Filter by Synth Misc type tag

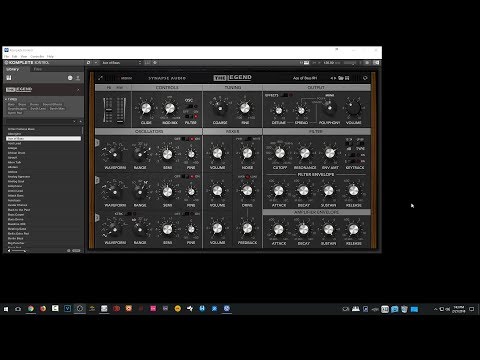(x=57, y=108)
